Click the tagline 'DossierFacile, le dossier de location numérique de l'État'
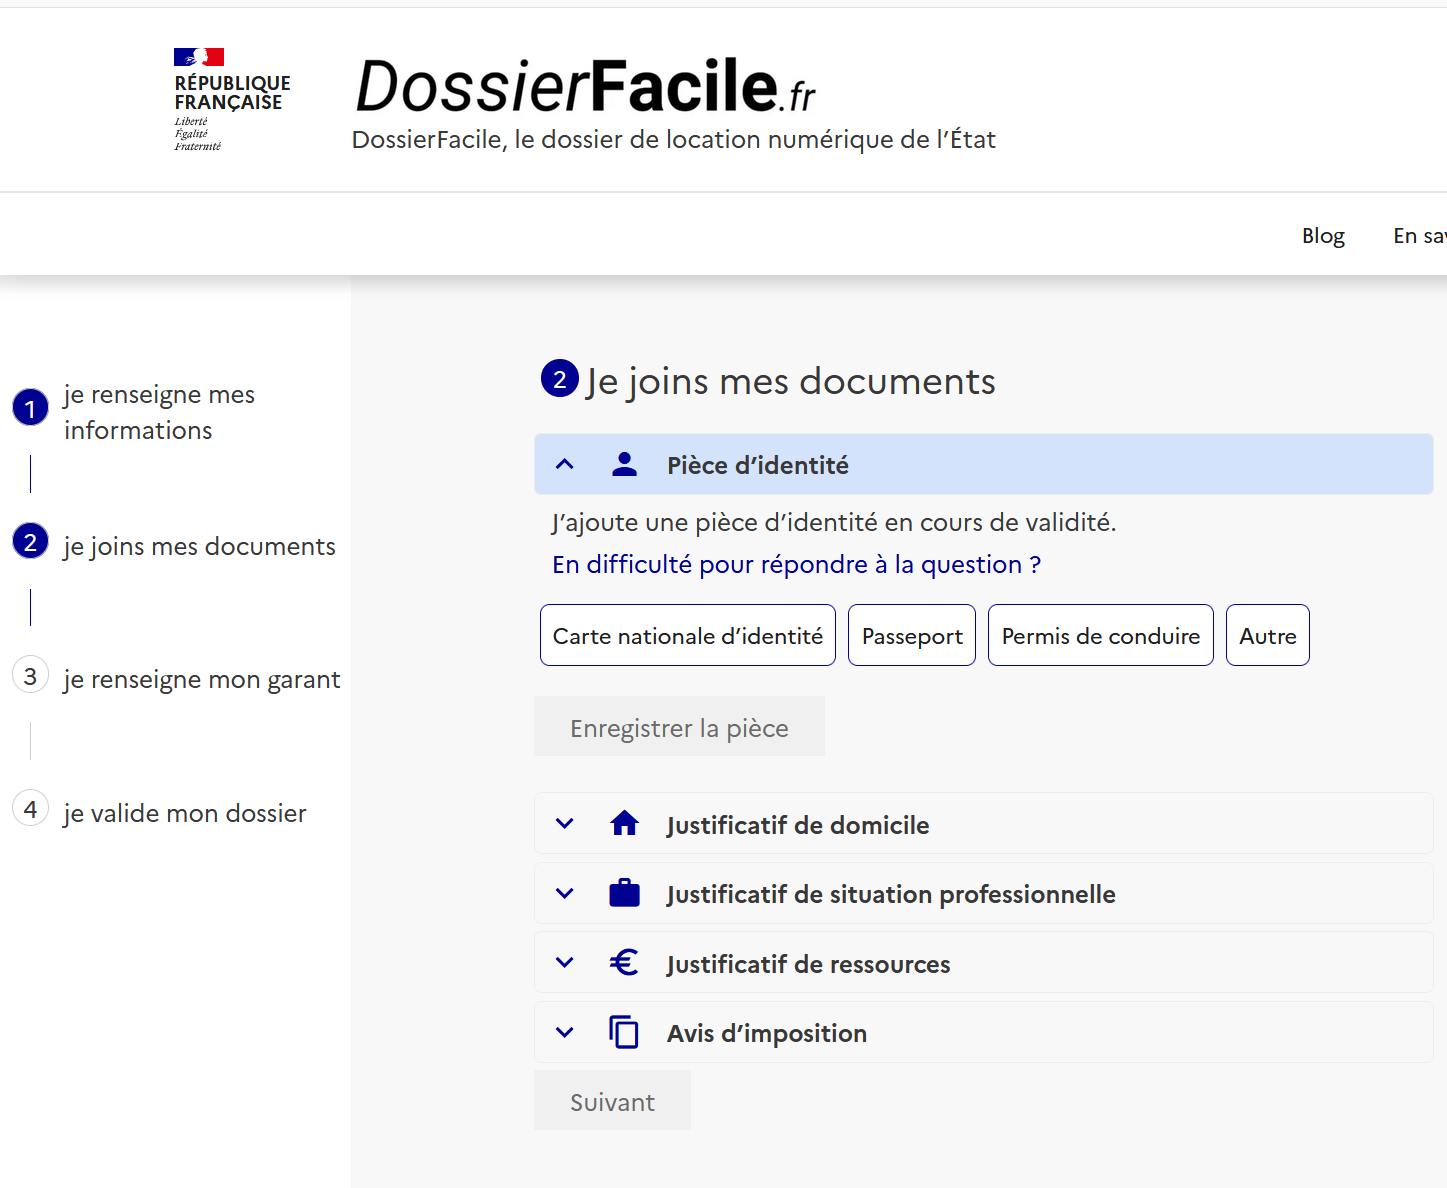The image size is (1447, 1188). click(674, 139)
